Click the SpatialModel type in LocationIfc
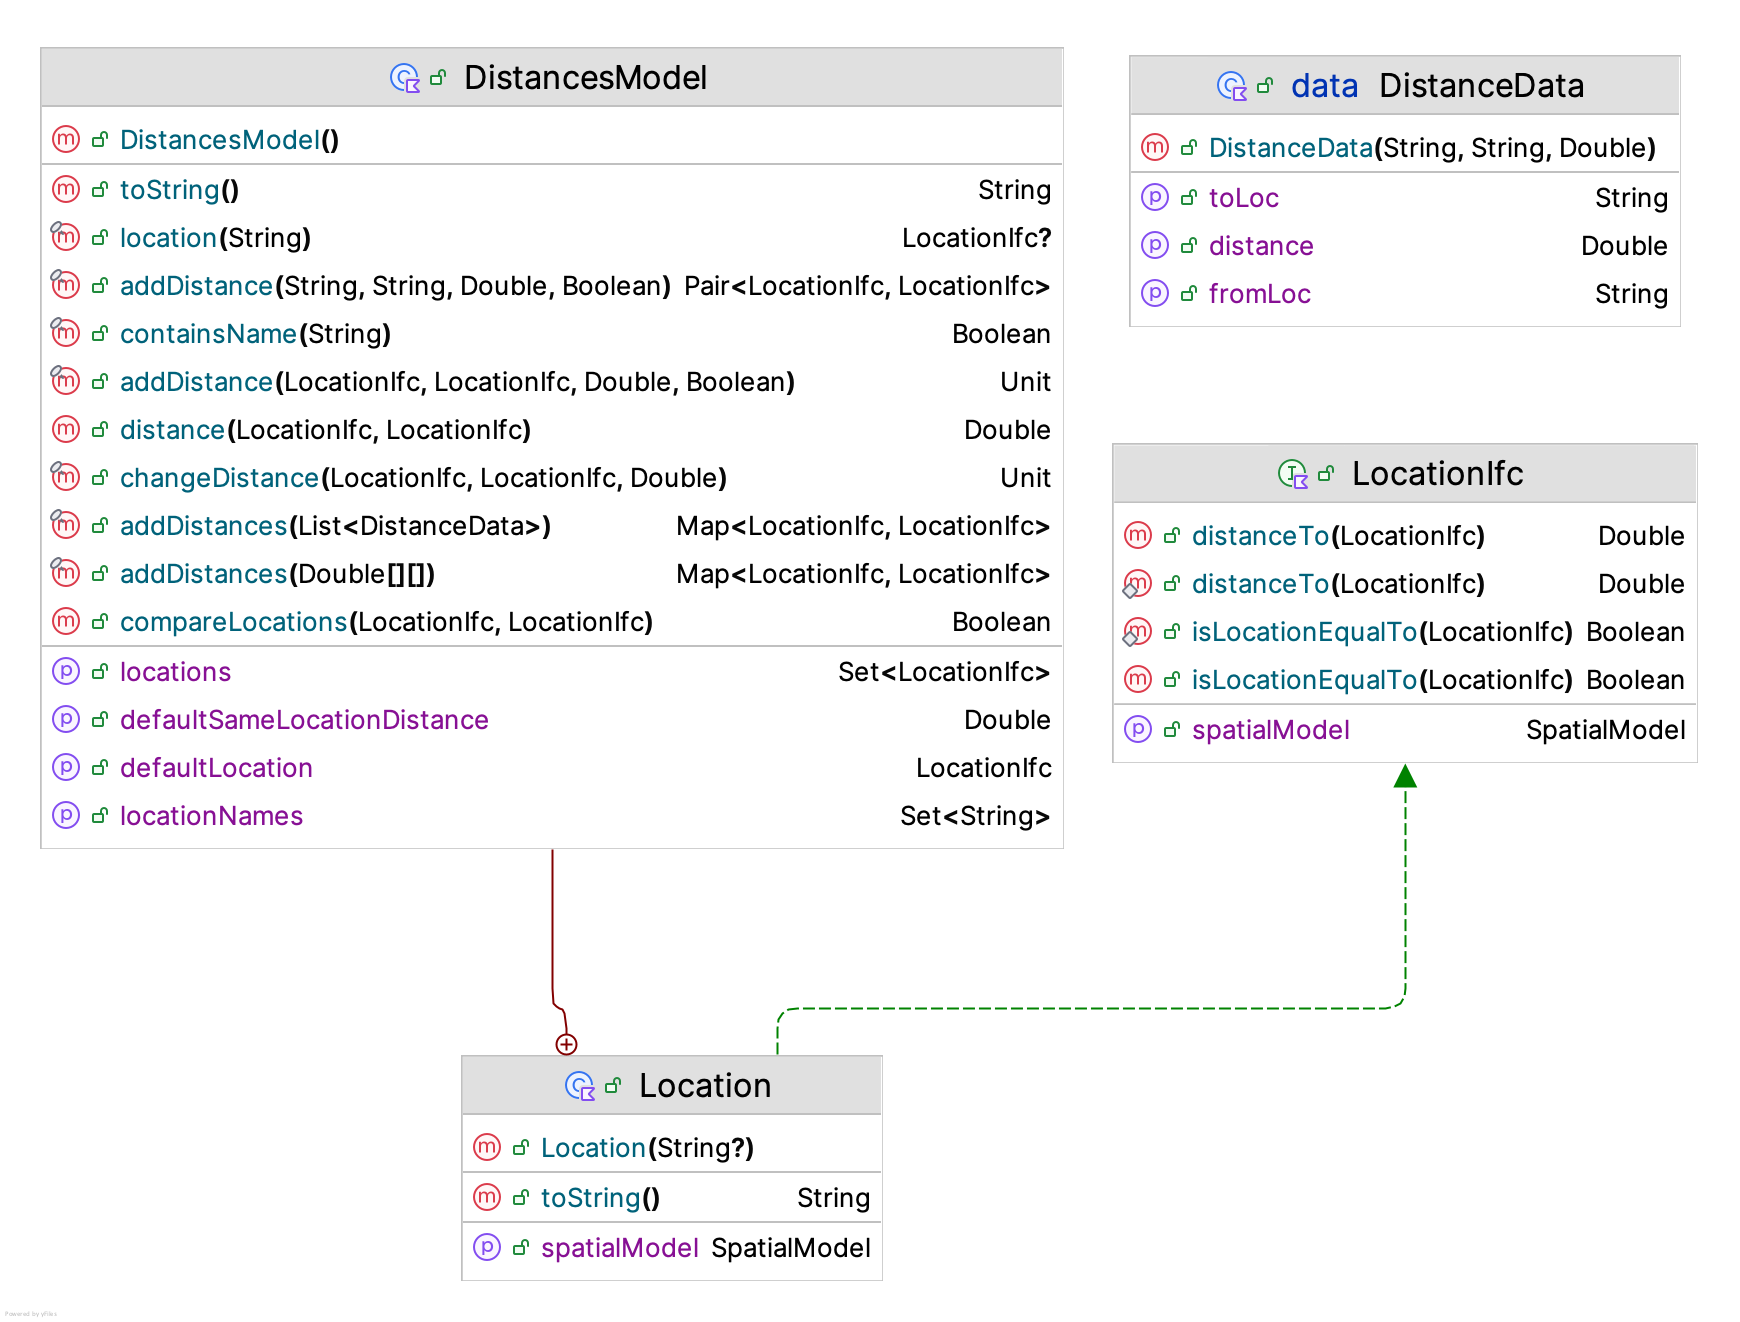Viewport: 1740px width, 1322px height. click(x=1606, y=730)
